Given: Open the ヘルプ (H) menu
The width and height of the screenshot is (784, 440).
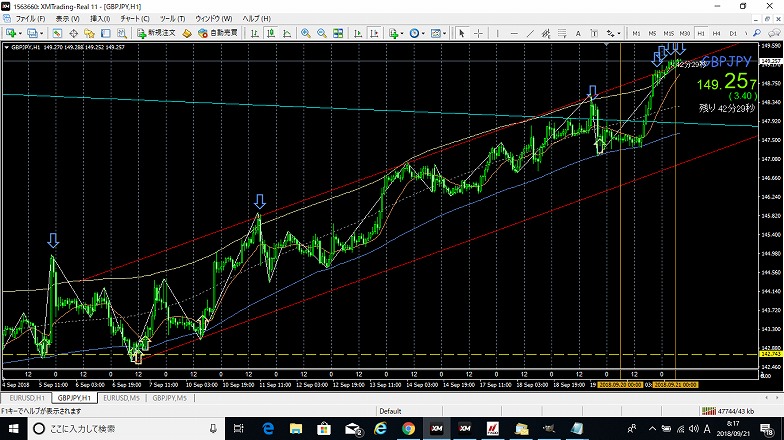Looking at the screenshot, I should 256,18.
